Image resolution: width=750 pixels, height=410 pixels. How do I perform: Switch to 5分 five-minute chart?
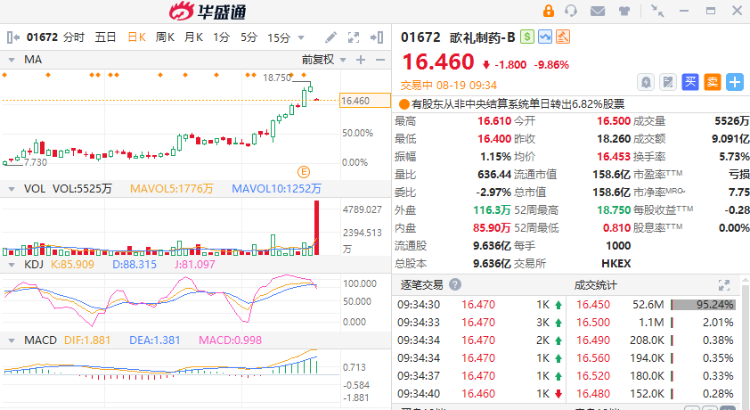point(249,37)
